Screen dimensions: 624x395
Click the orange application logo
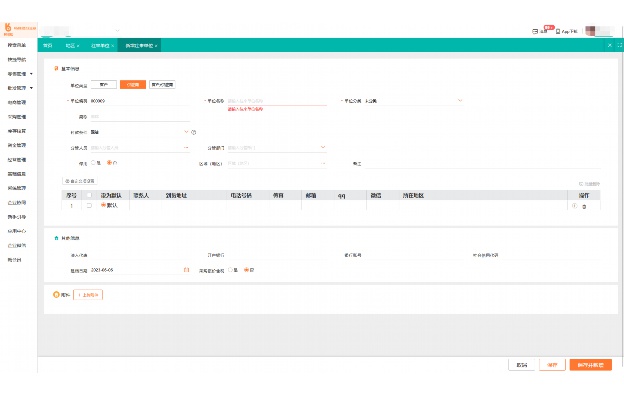click(8, 27)
